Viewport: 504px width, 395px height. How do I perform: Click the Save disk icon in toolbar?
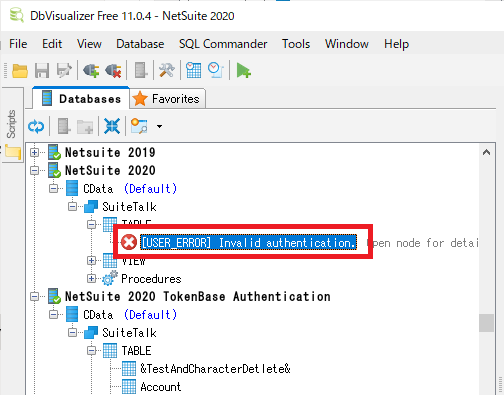click(42, 71)
